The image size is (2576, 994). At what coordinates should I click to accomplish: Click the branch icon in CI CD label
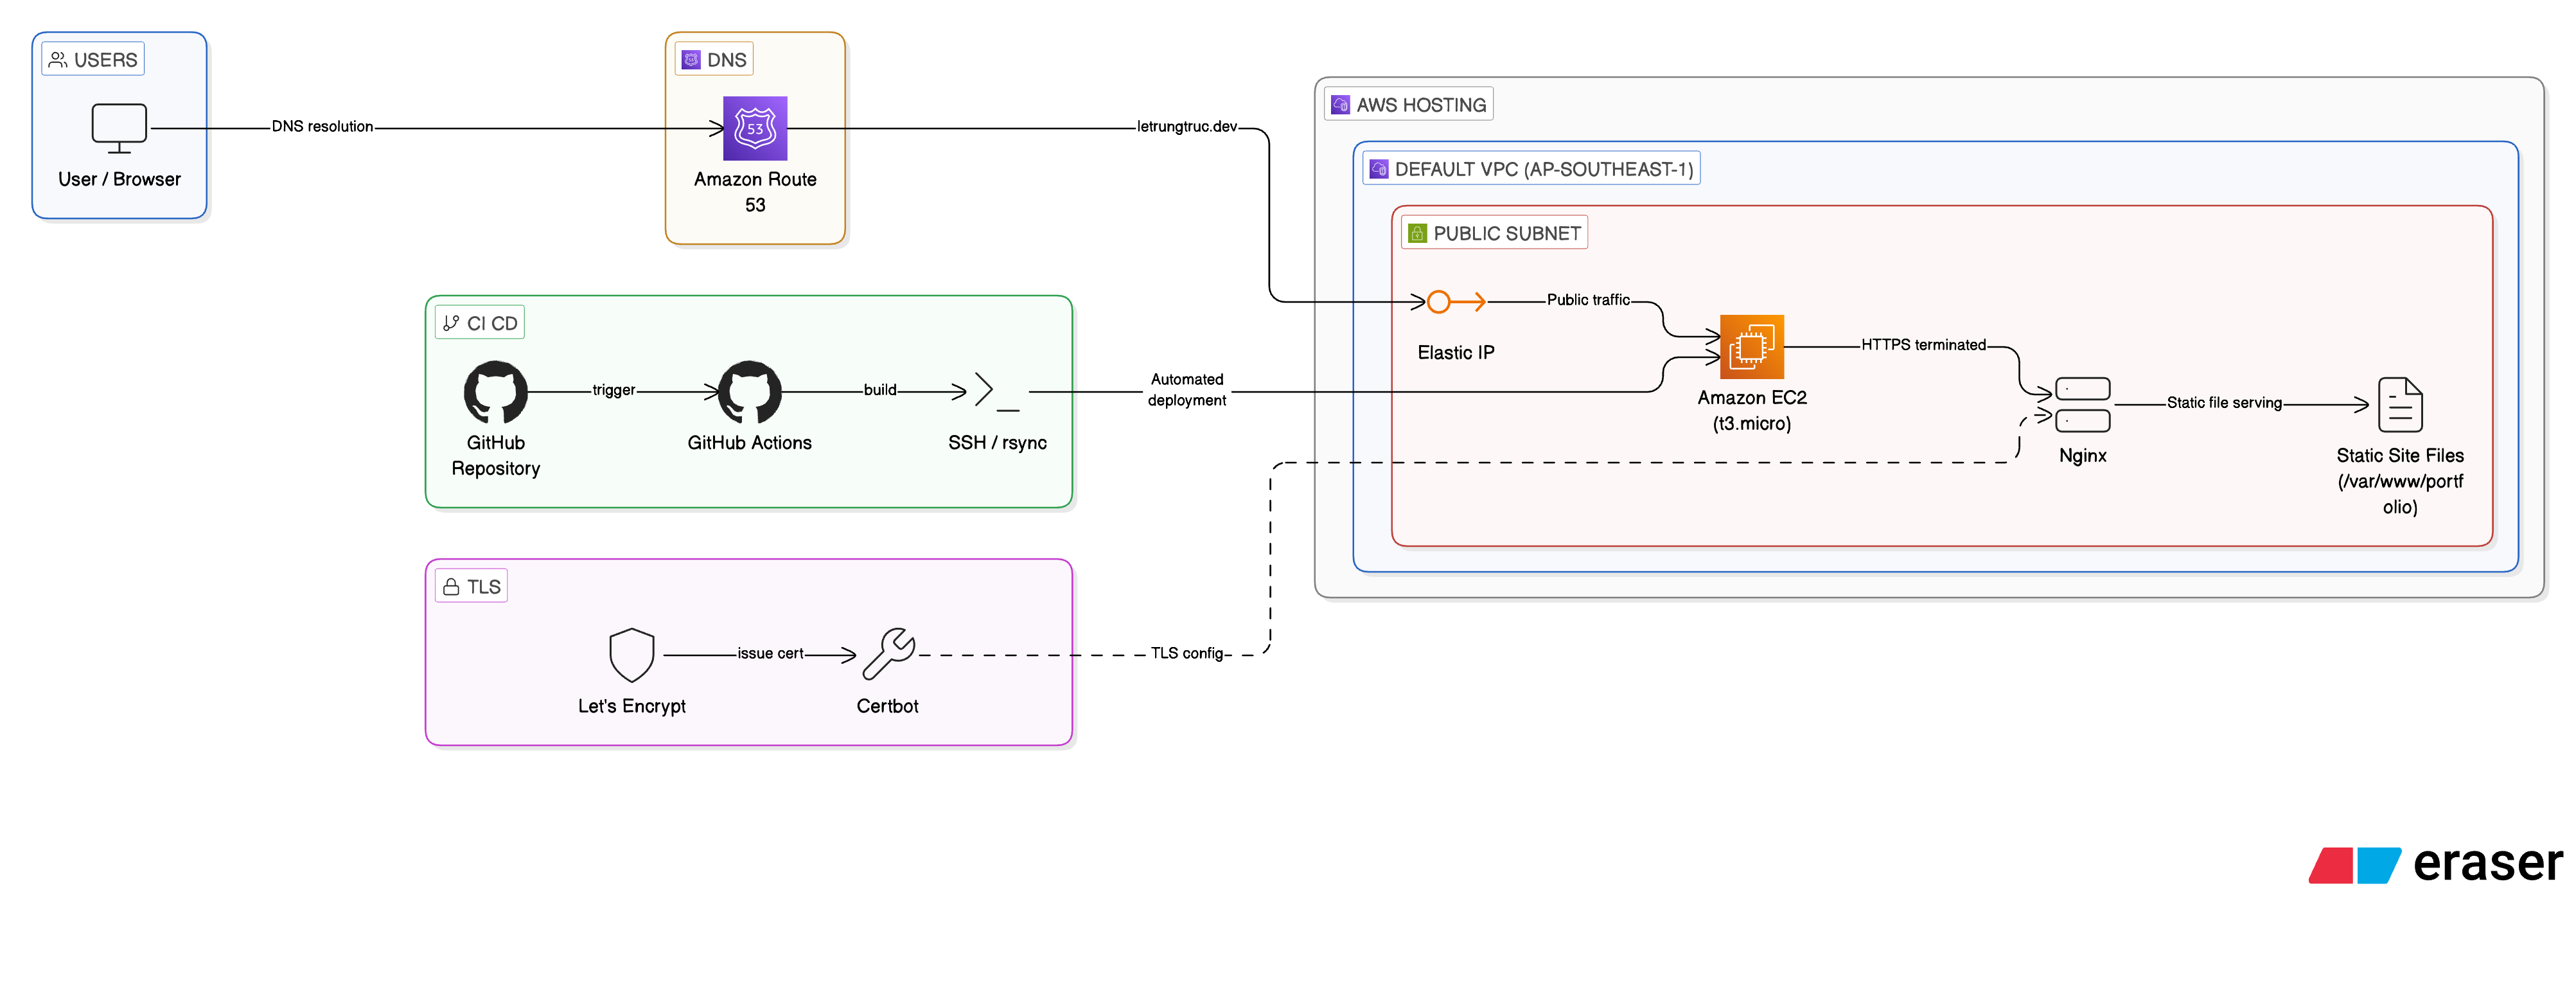[451, 323]
